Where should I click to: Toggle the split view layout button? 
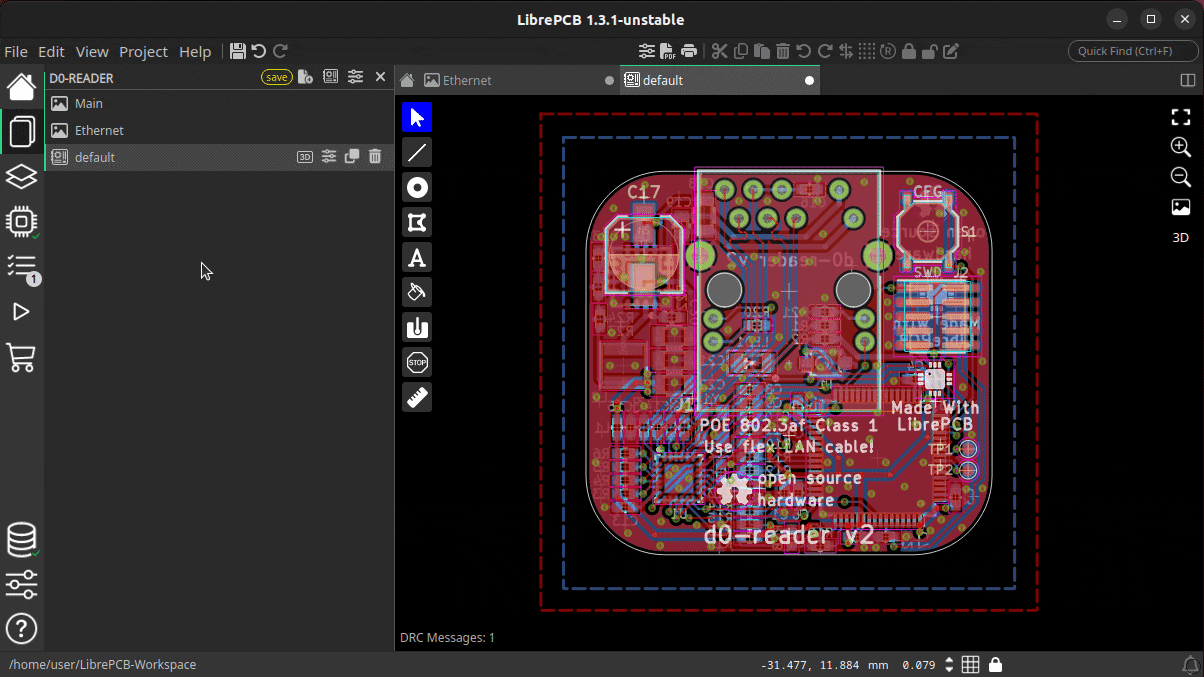click(1188, 80)
